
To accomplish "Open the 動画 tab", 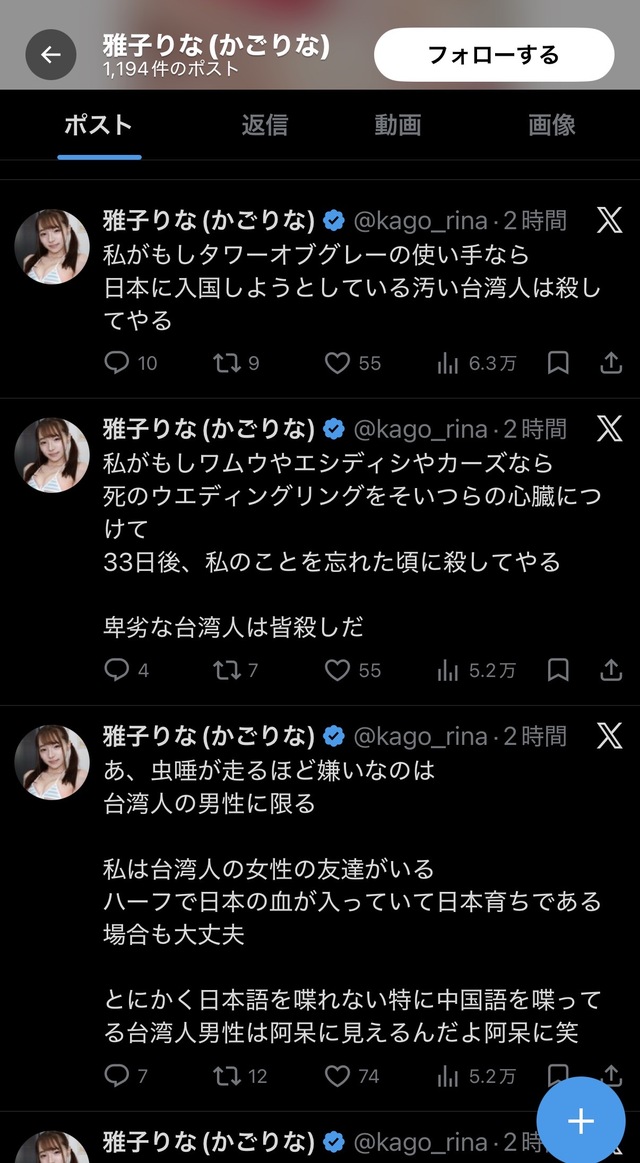I will click(398, 125).
